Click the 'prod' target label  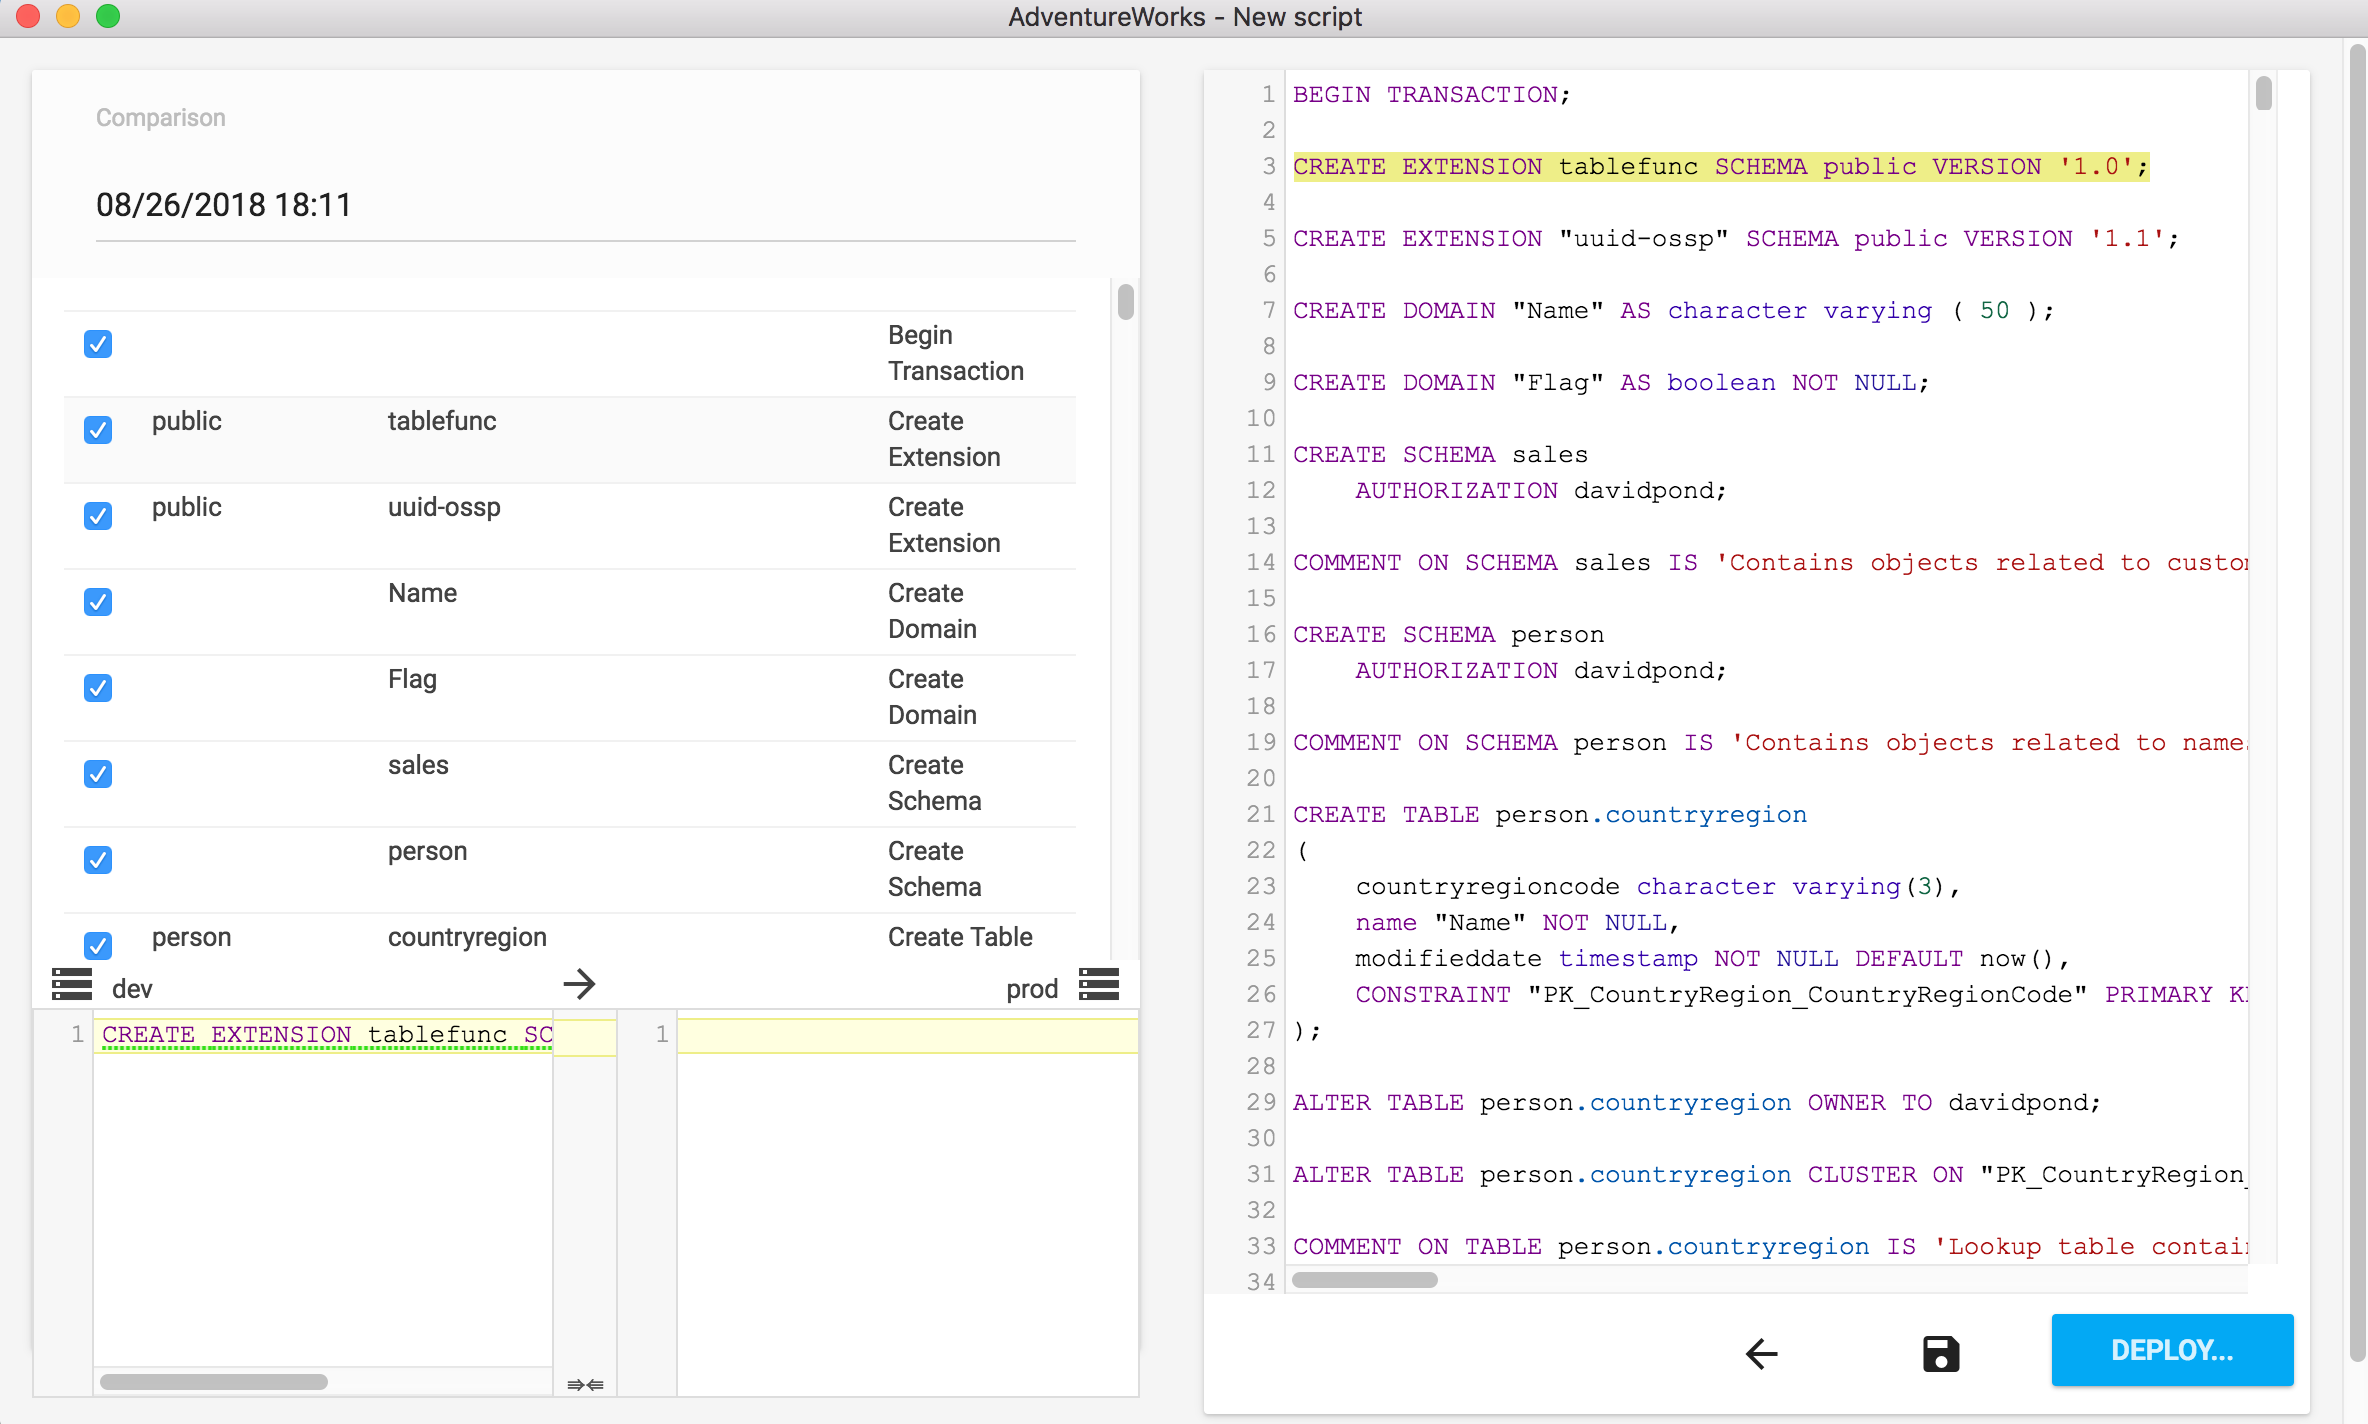click(1032, 989)
